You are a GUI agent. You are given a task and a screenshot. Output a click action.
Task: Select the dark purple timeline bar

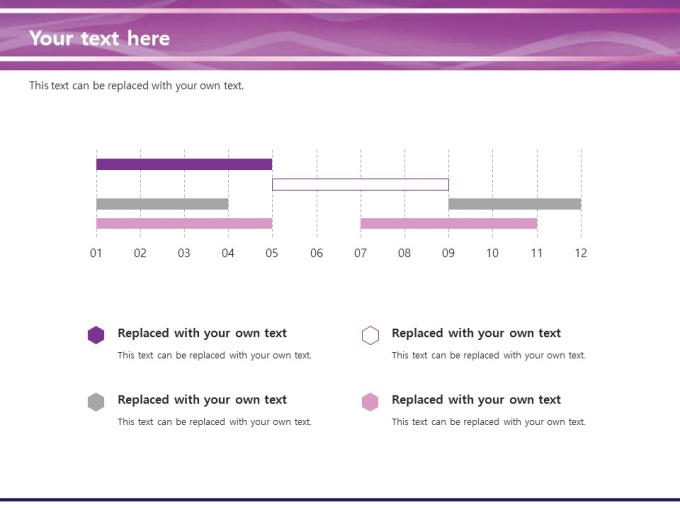(x=184, y=164)
